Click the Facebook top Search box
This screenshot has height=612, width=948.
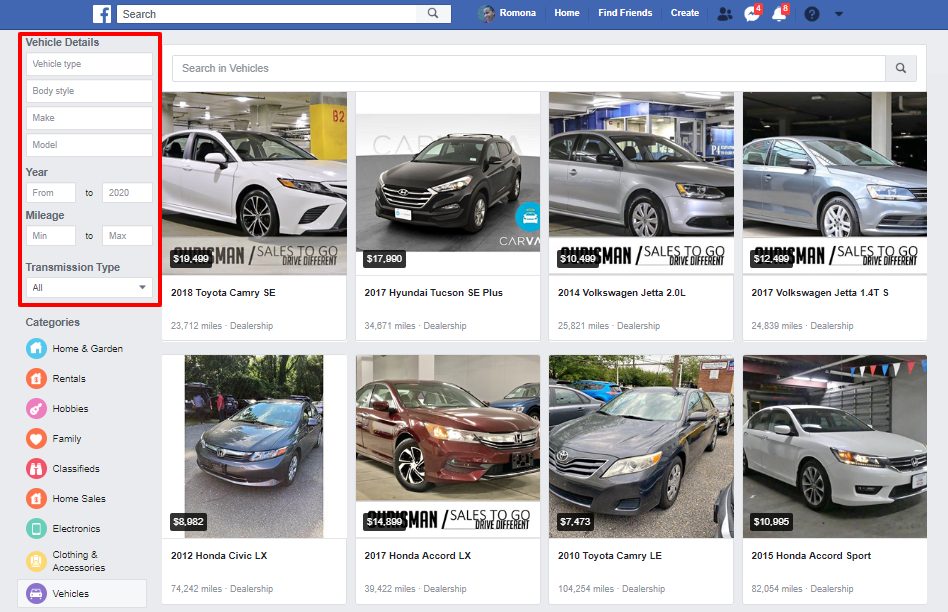(267, 13)
